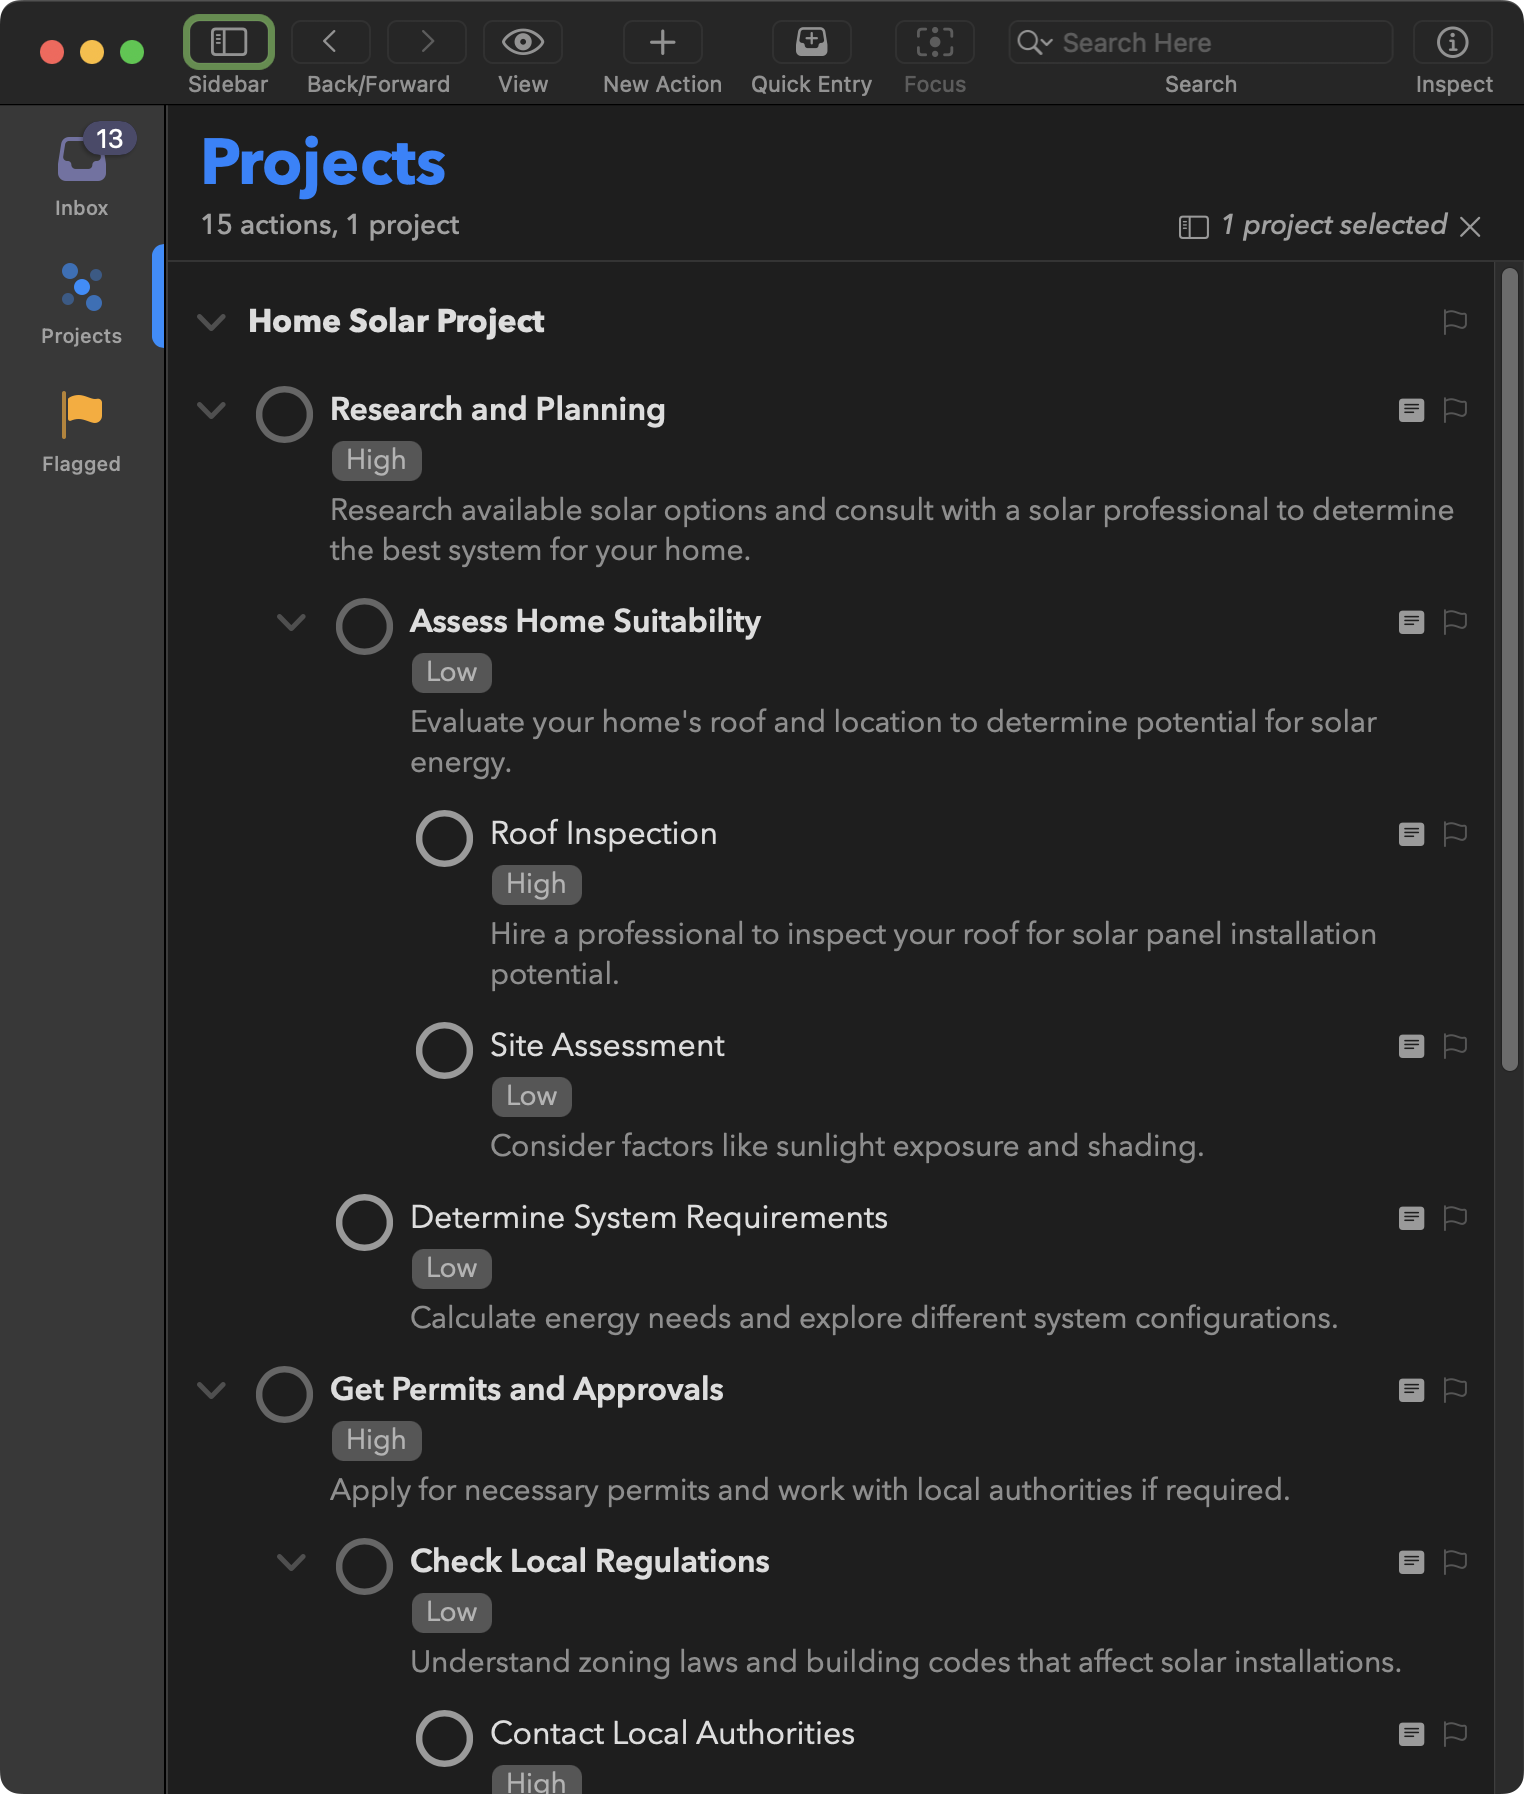The height and width of the screenshot is (1794, 1524).
Task: Open the View options eye icon
Action: 522,43
